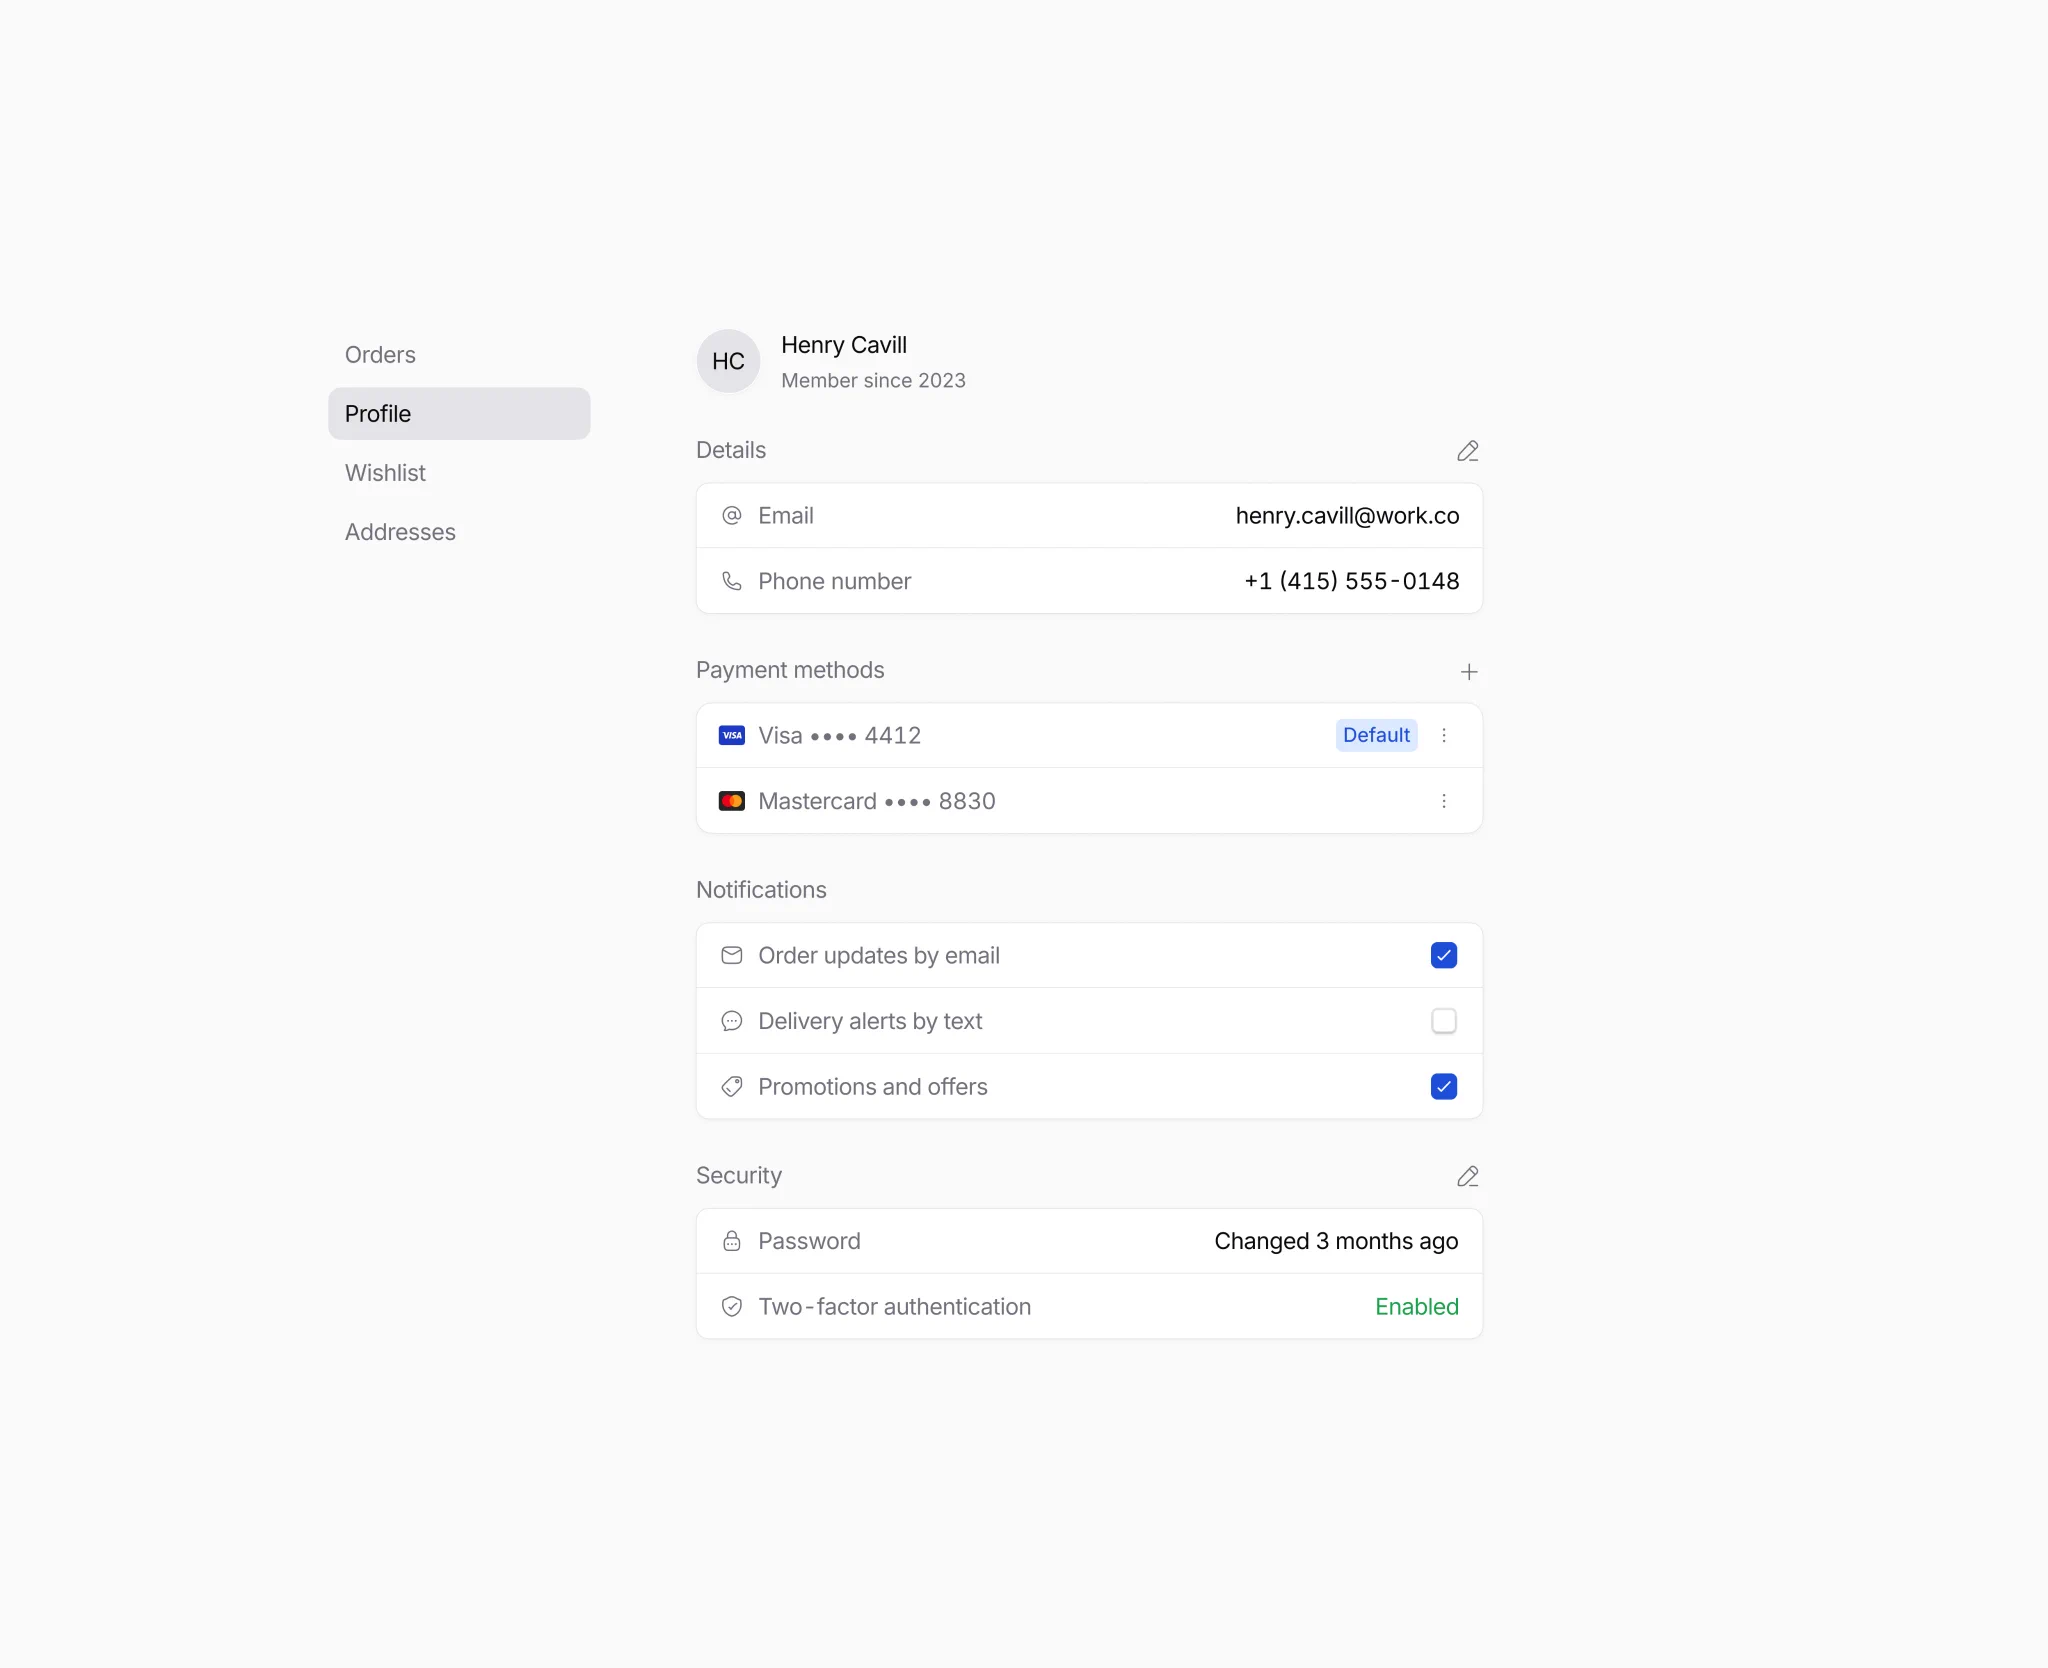Add a payment method with plus icon
Screen dimensions: 2048x1668
[1468, 672]
